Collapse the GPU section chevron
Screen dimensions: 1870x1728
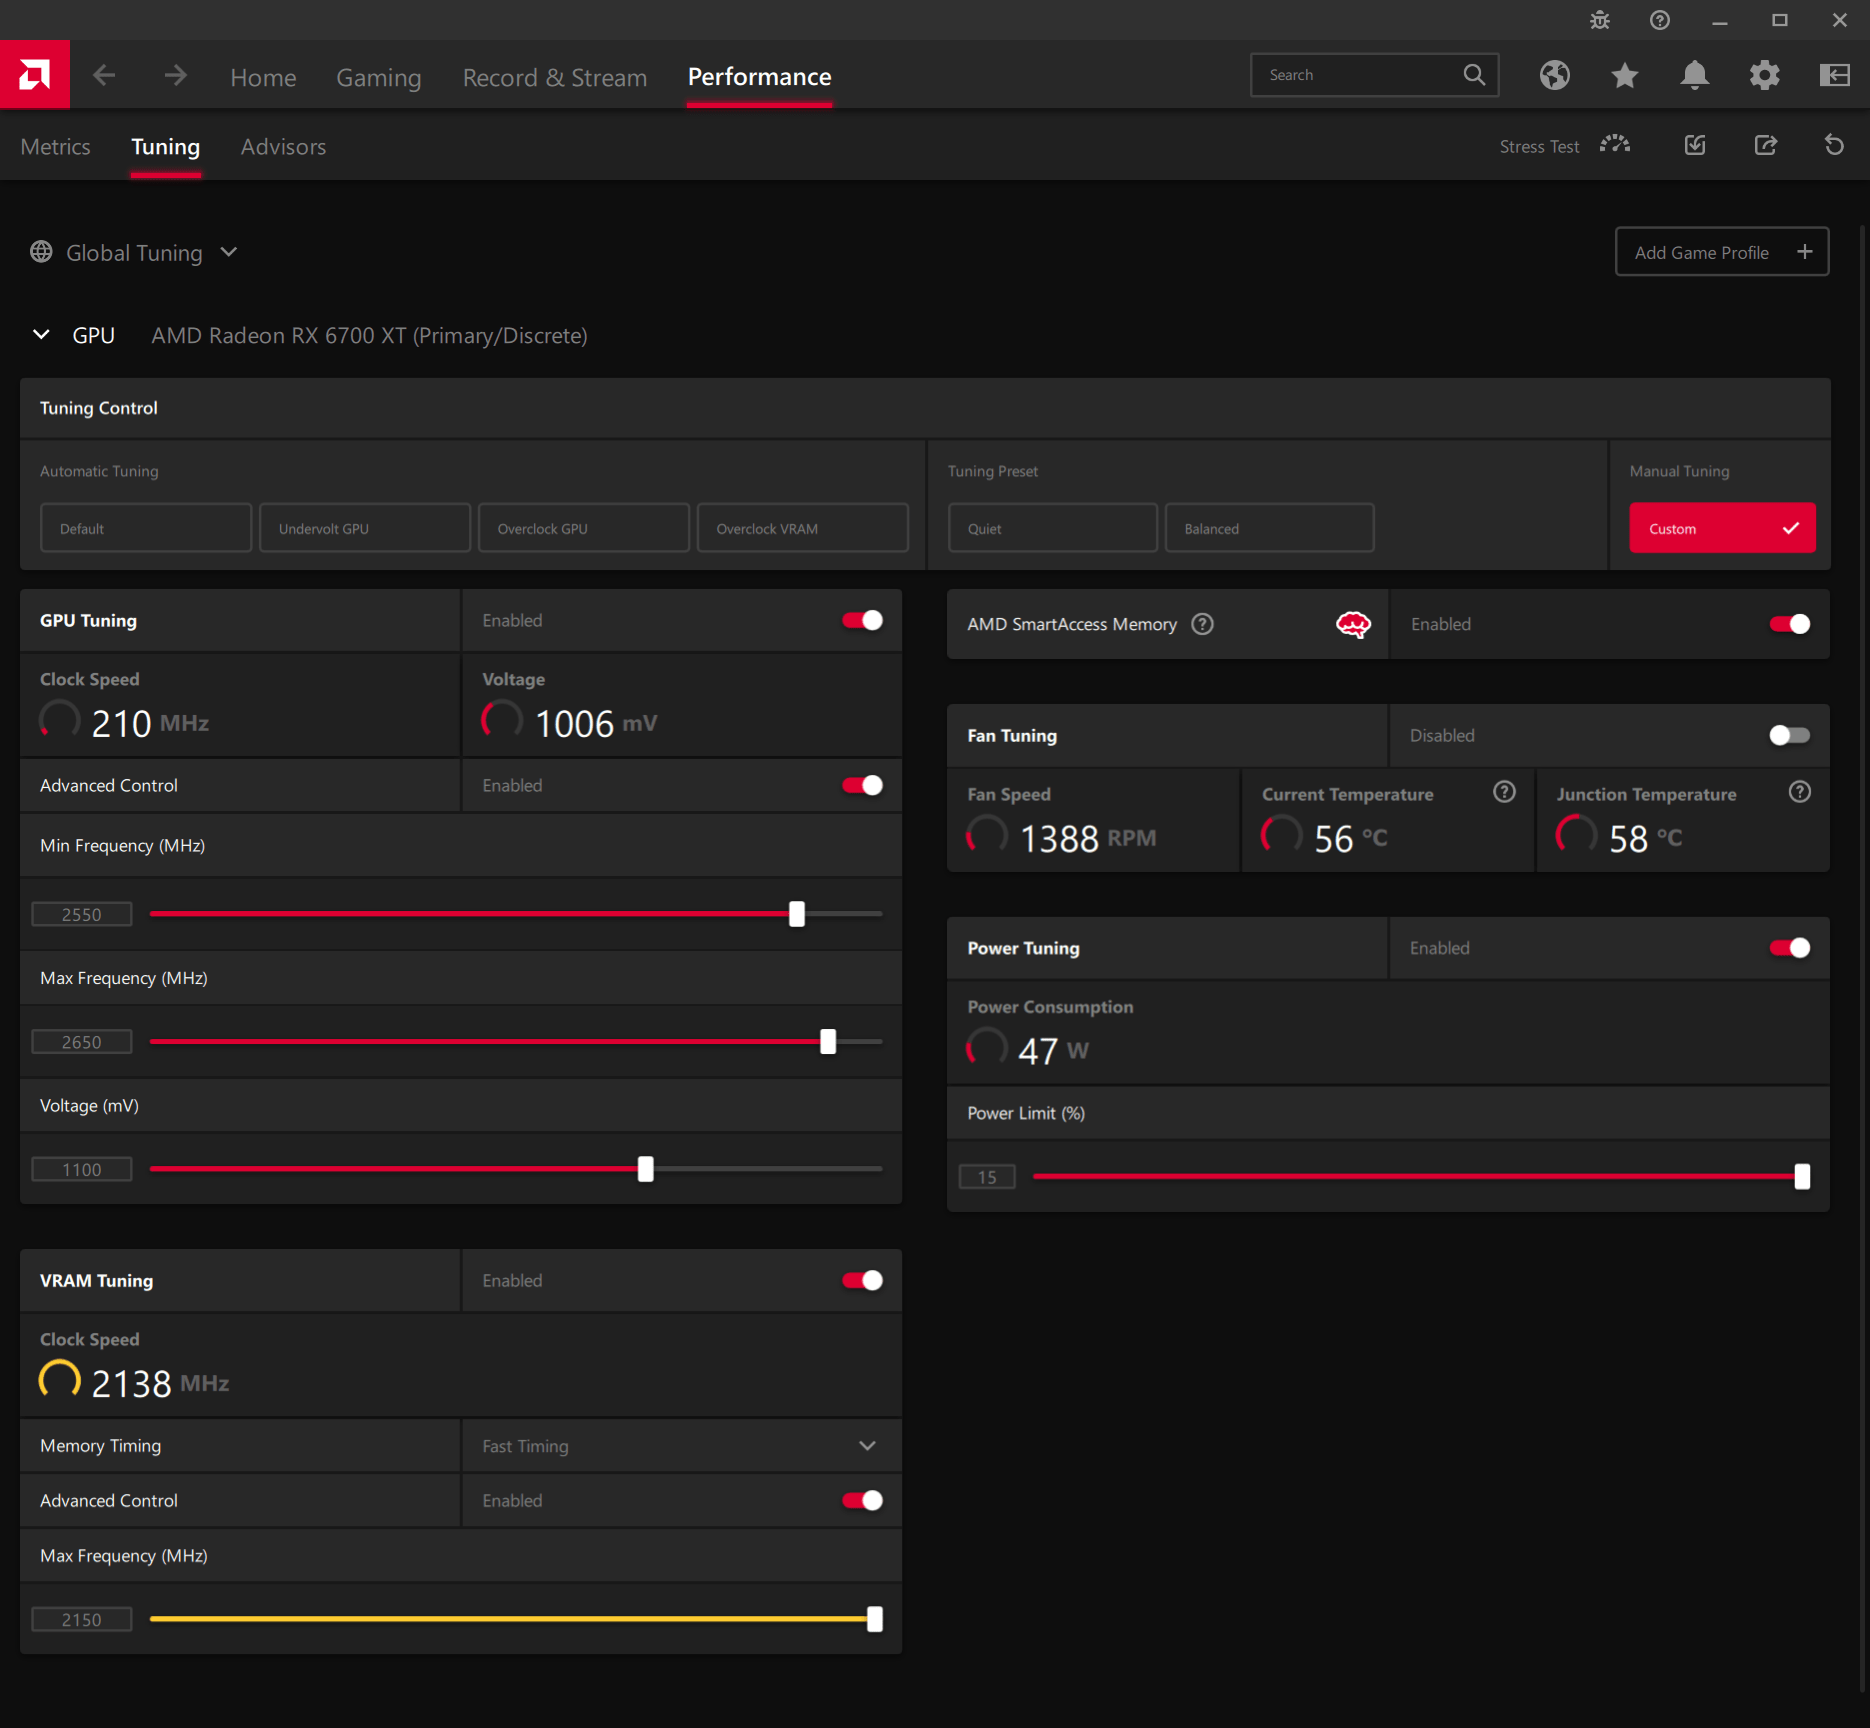pos(41,335)
